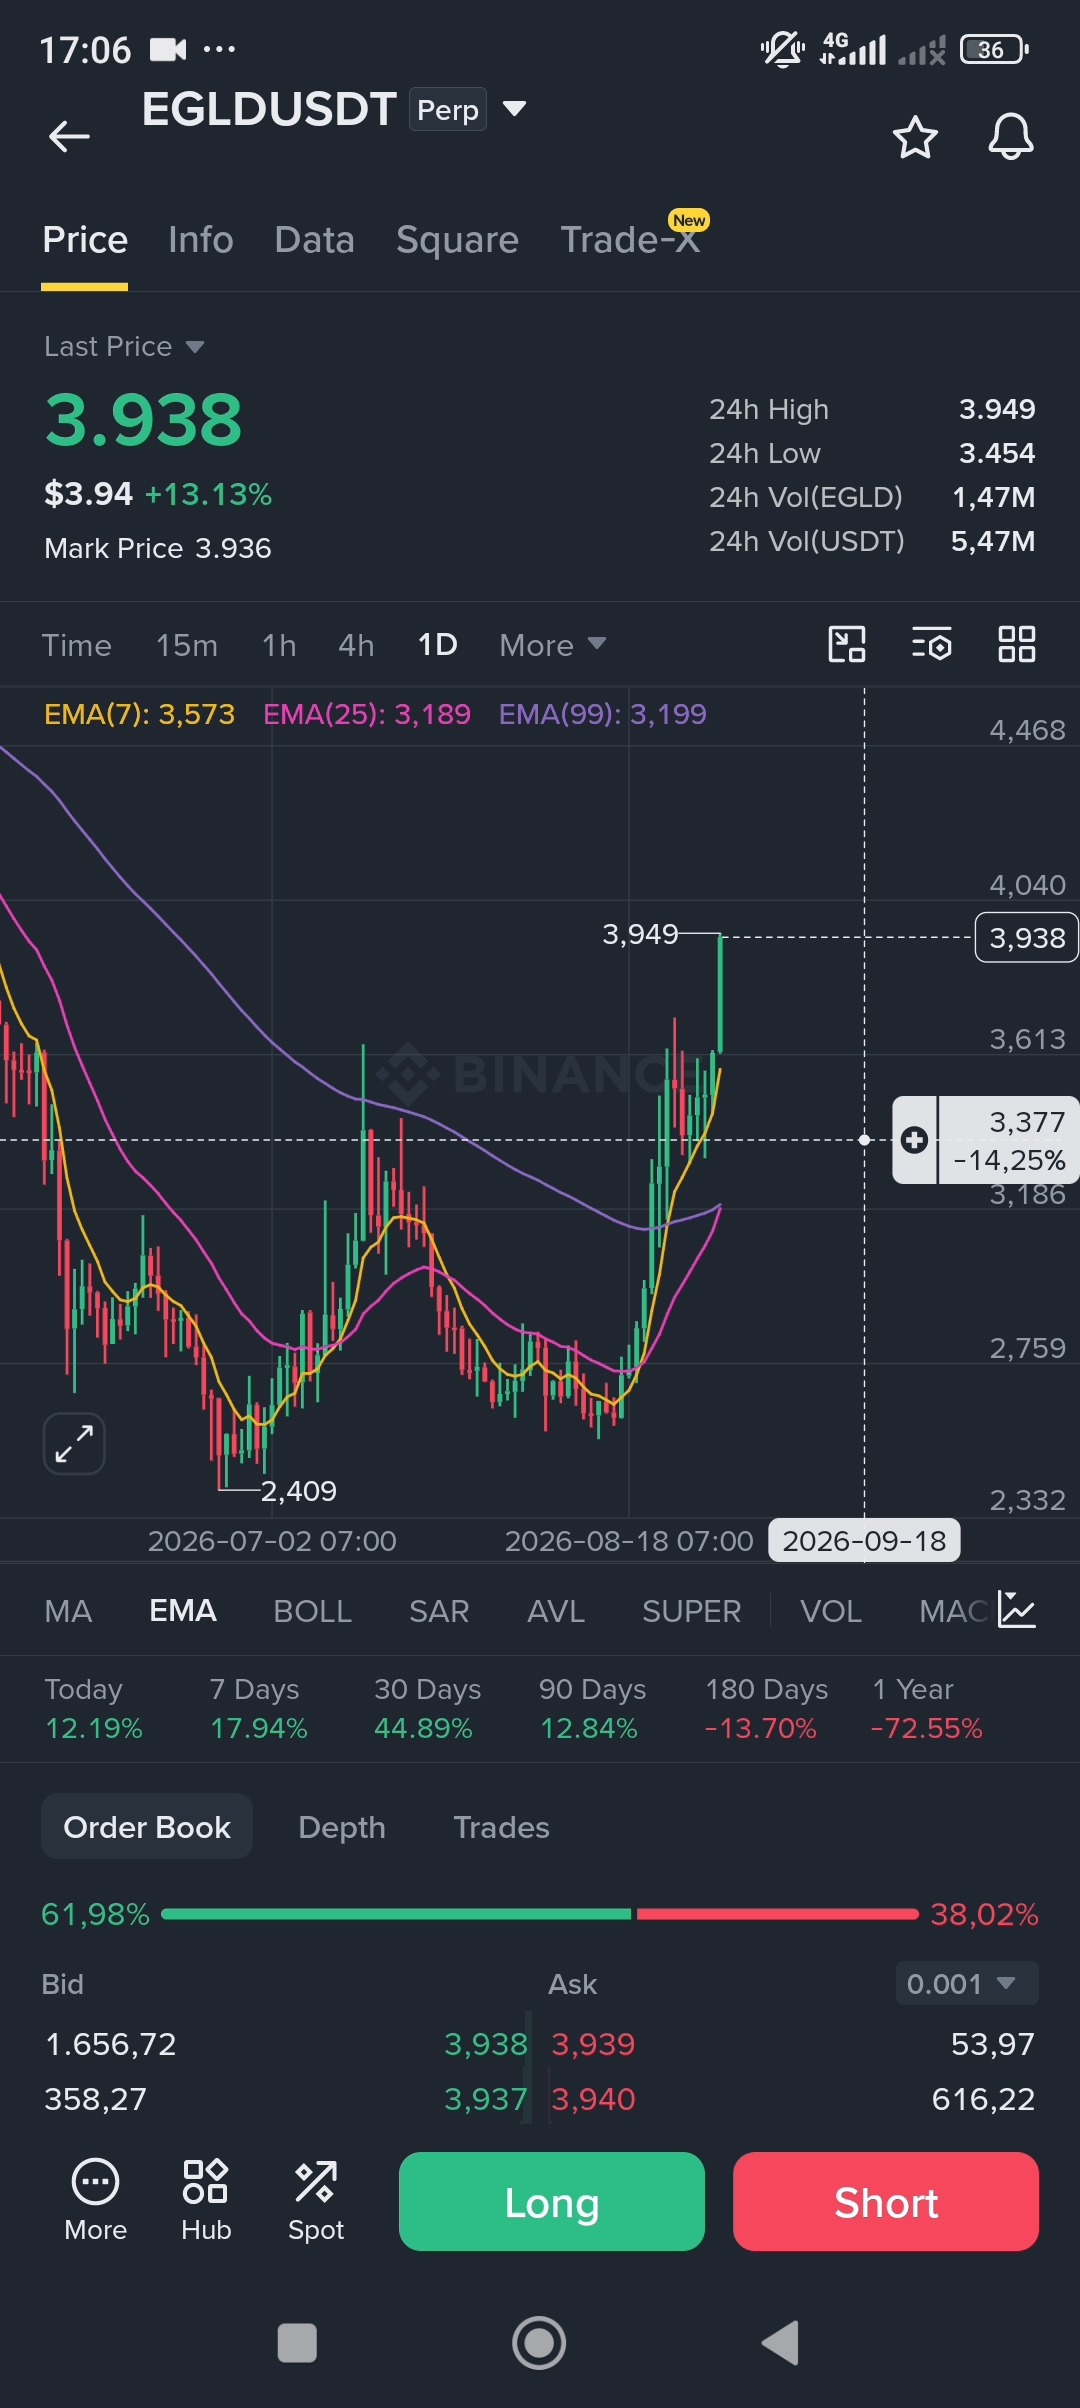Select ask price 3,939

(594, 2044)
